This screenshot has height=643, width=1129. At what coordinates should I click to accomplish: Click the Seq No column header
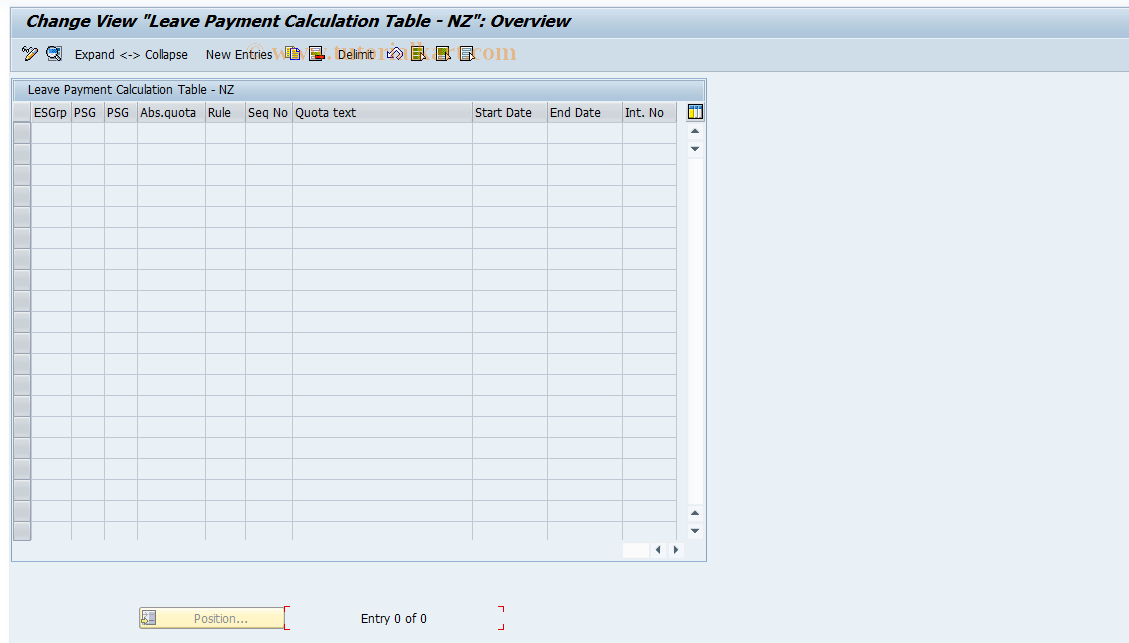tap(269, 112)
